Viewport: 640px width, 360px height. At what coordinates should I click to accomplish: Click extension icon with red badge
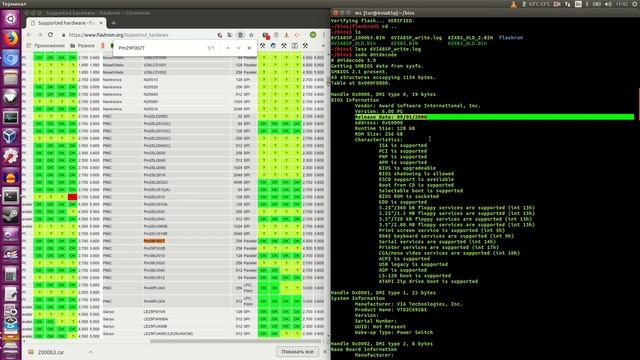(266, 36)
